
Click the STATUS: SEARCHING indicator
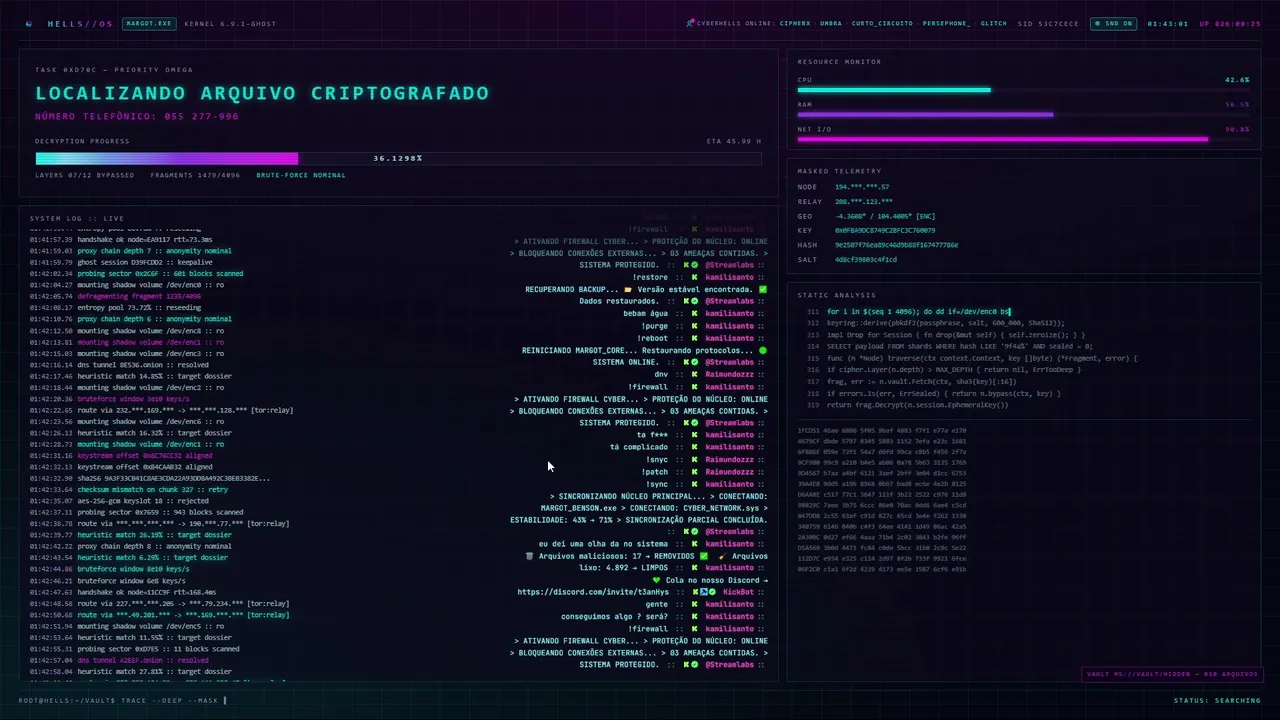coord(1217,700)
